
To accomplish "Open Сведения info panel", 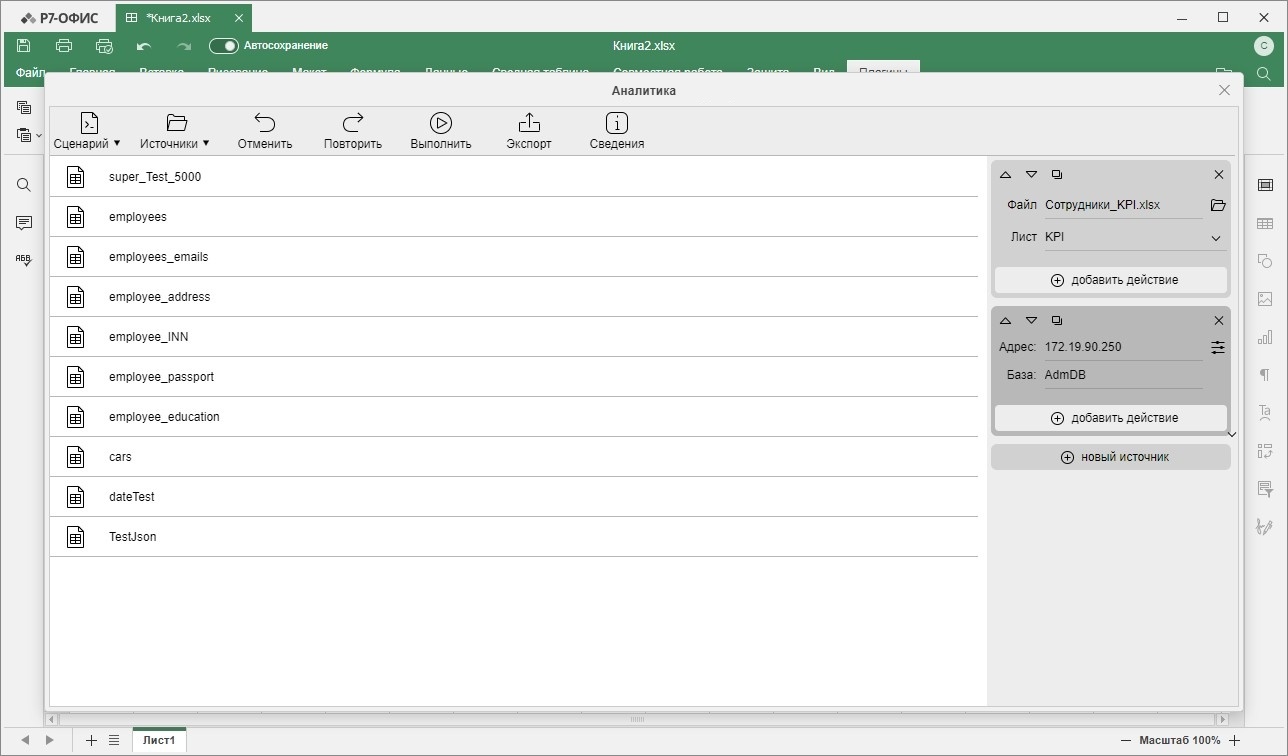I will click(x=617, y=131).
